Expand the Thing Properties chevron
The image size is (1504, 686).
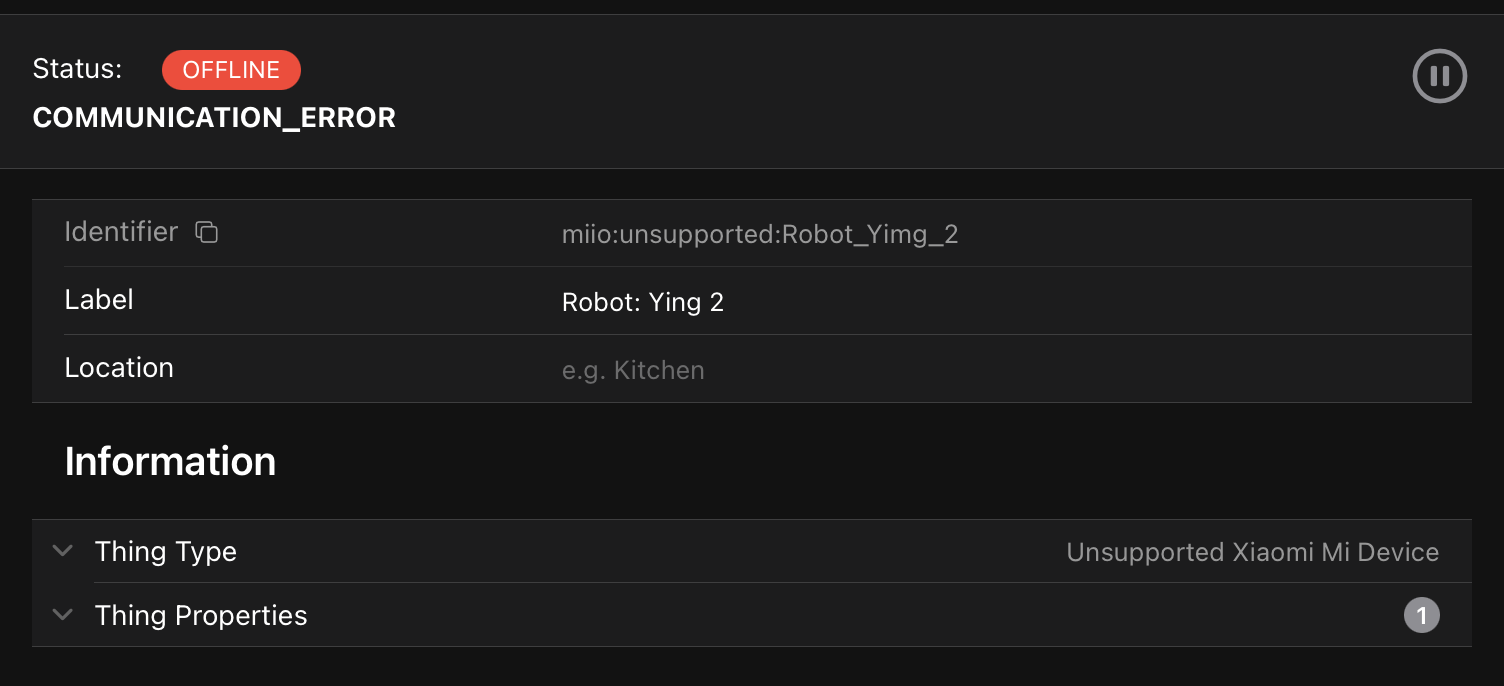point(63,615)
